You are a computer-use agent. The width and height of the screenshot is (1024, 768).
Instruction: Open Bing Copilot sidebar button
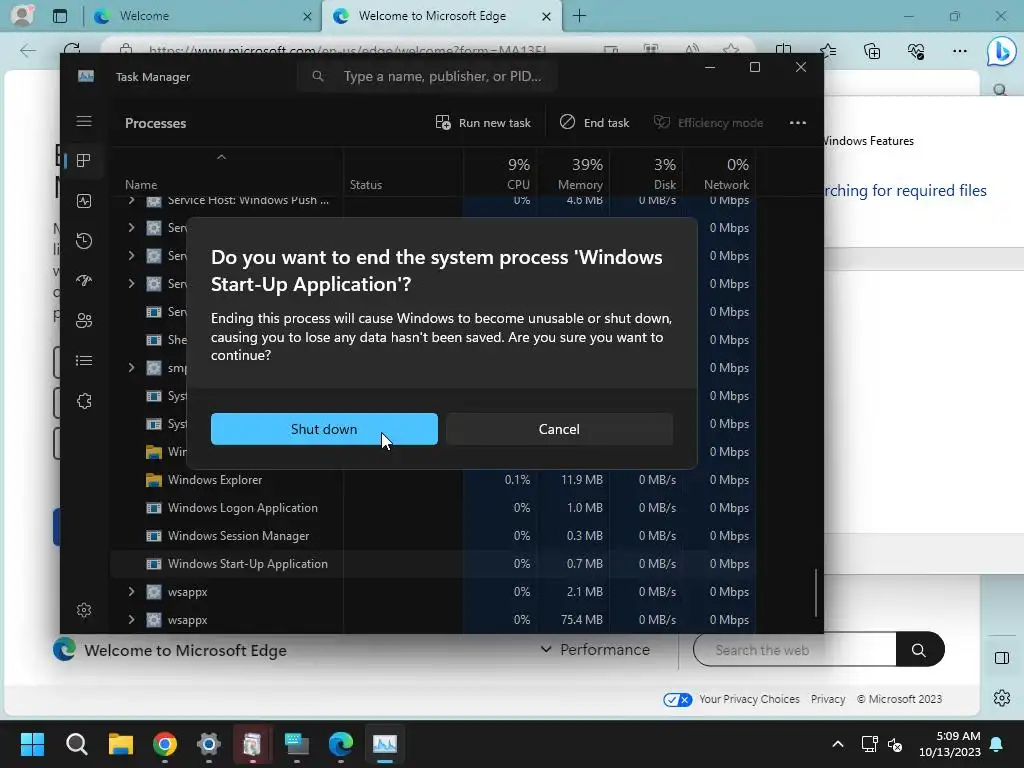click(x=1002, y=51)
